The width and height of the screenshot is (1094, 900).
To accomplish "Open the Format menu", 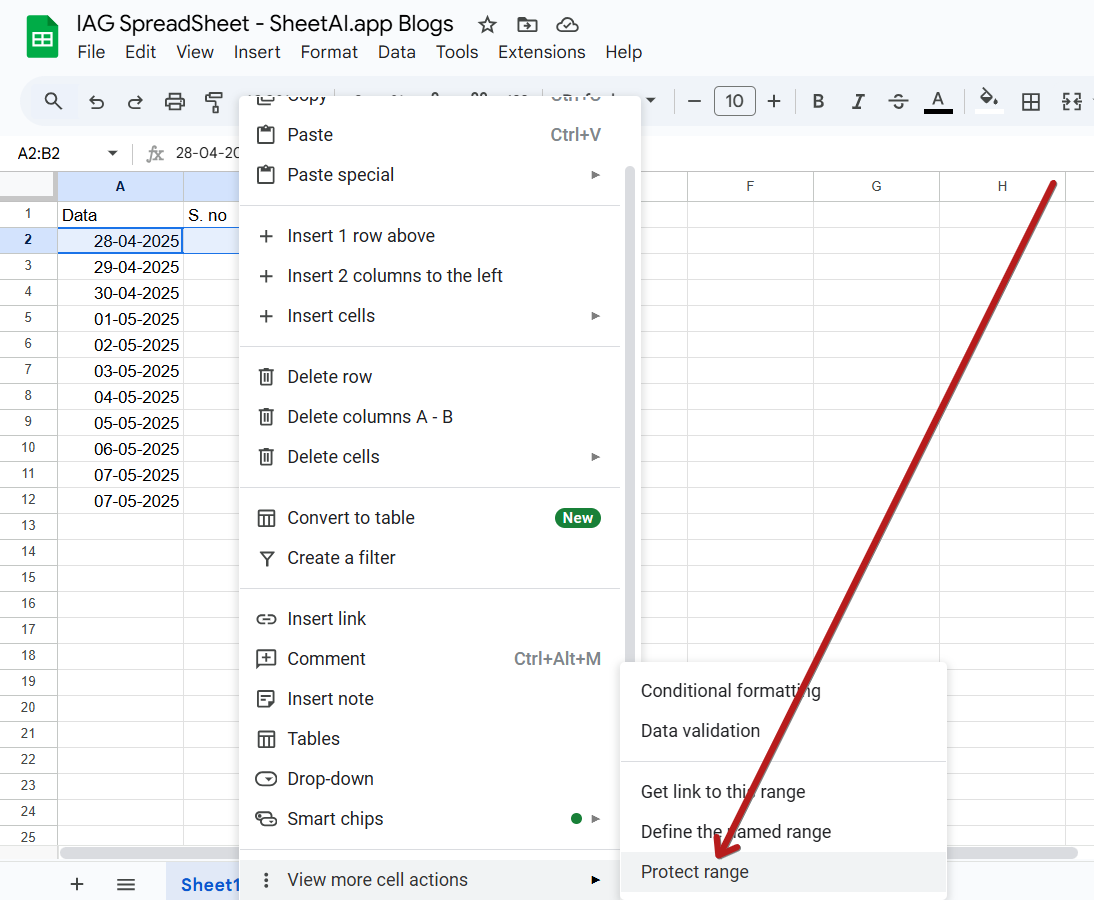I will pyautogui.click(x=329, y=52).
